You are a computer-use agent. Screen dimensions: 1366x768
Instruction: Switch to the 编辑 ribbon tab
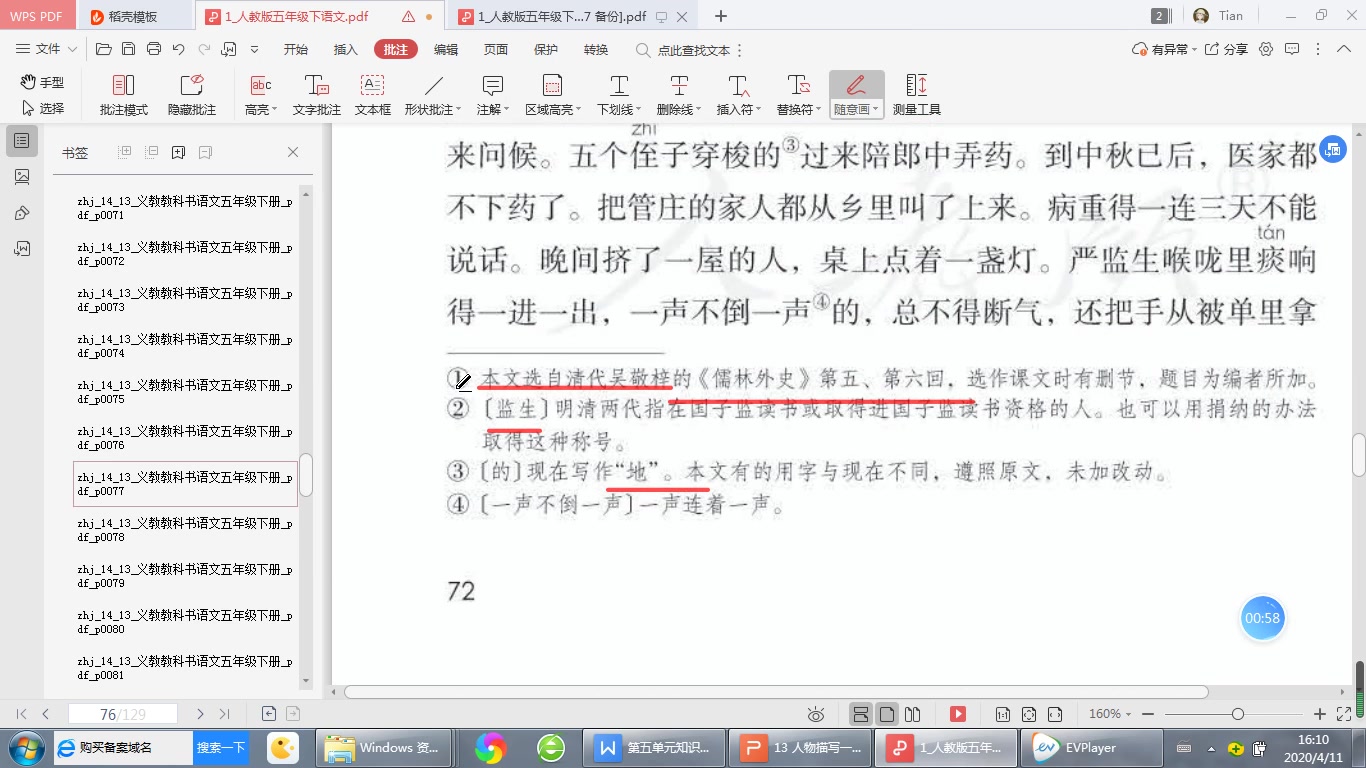point(446,50)
